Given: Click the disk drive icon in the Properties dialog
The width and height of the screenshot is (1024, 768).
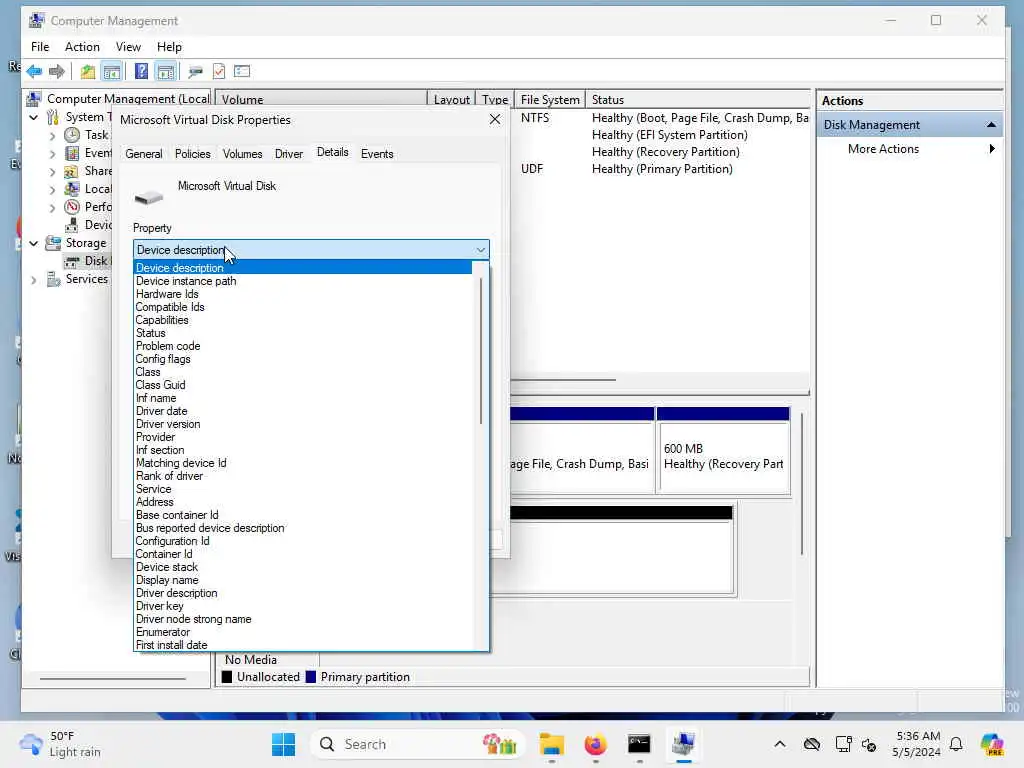Looking at the screenshot, I should [149, 197].
